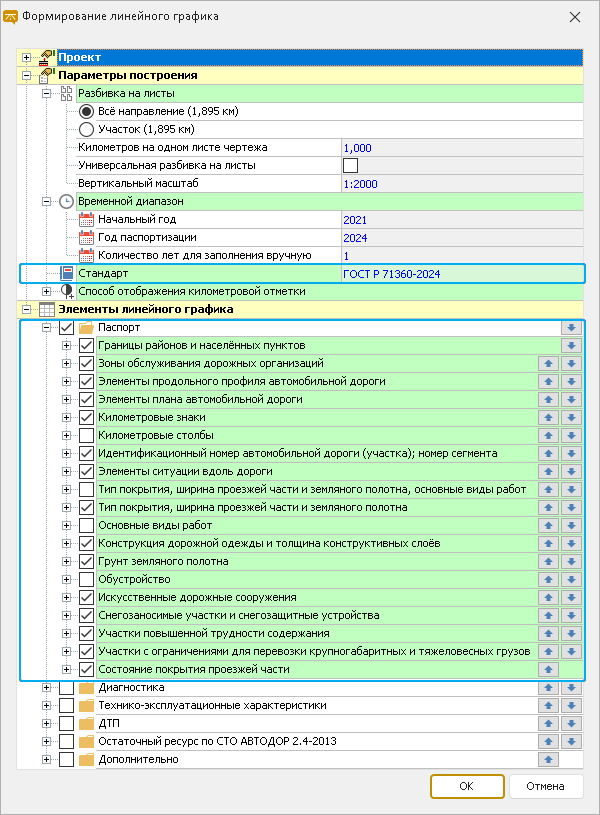Viewport: 600px width, 815px height.
Task: Uncheck Элементы ситуации вдоль дороги
Action: point(86,471)
